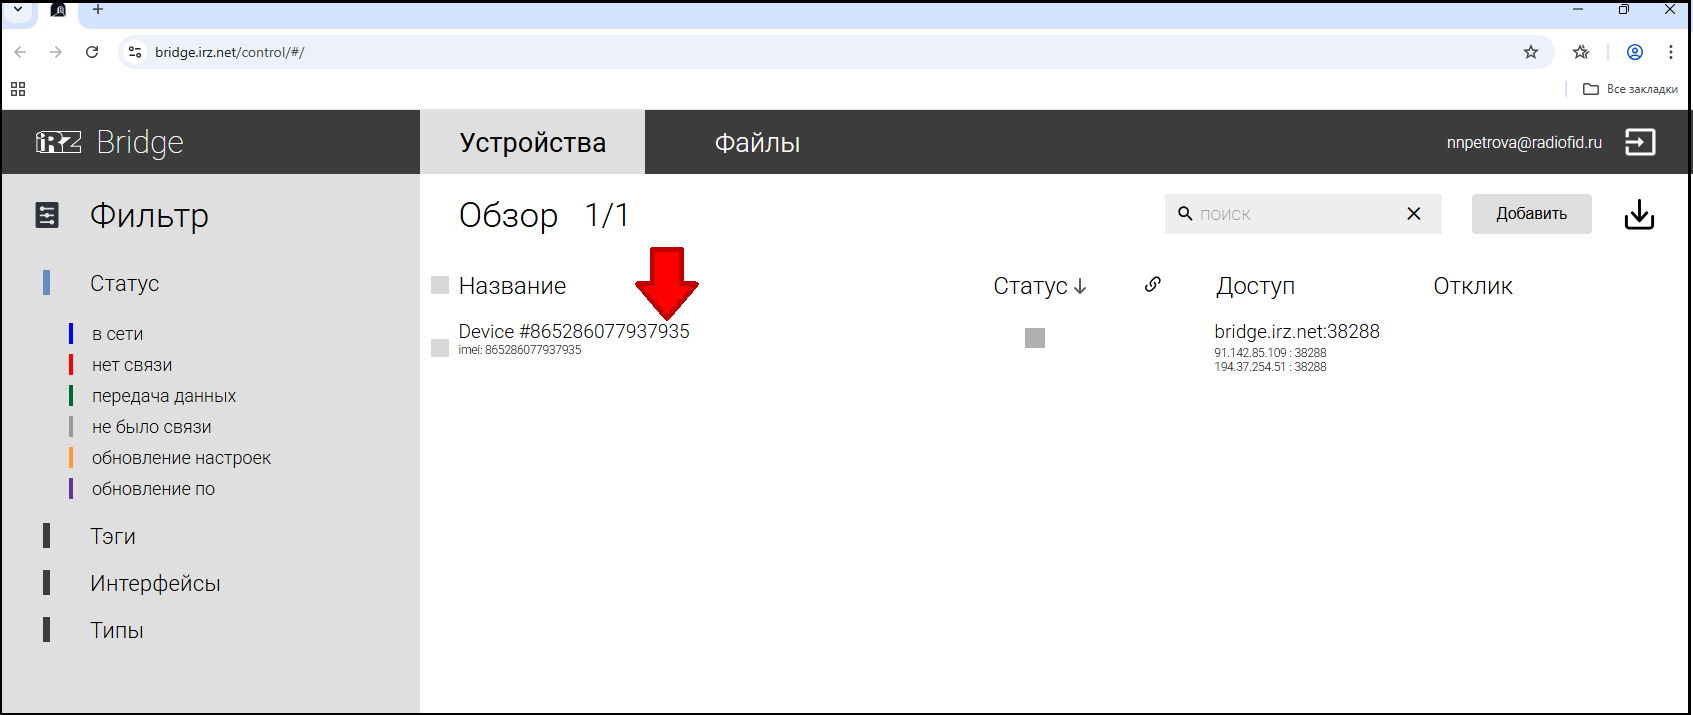Filter by status "в сети"
1693x715 pixels.
coord(117,334)
